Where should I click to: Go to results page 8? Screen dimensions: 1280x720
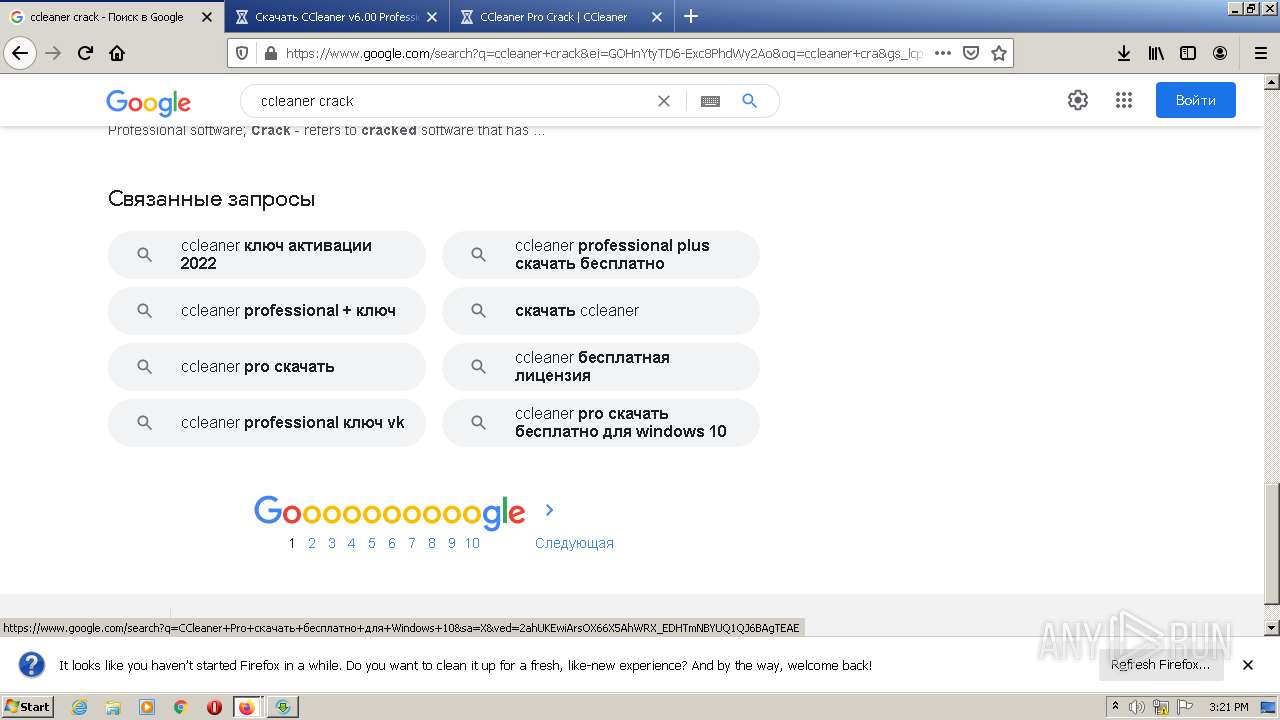(431, 543)
